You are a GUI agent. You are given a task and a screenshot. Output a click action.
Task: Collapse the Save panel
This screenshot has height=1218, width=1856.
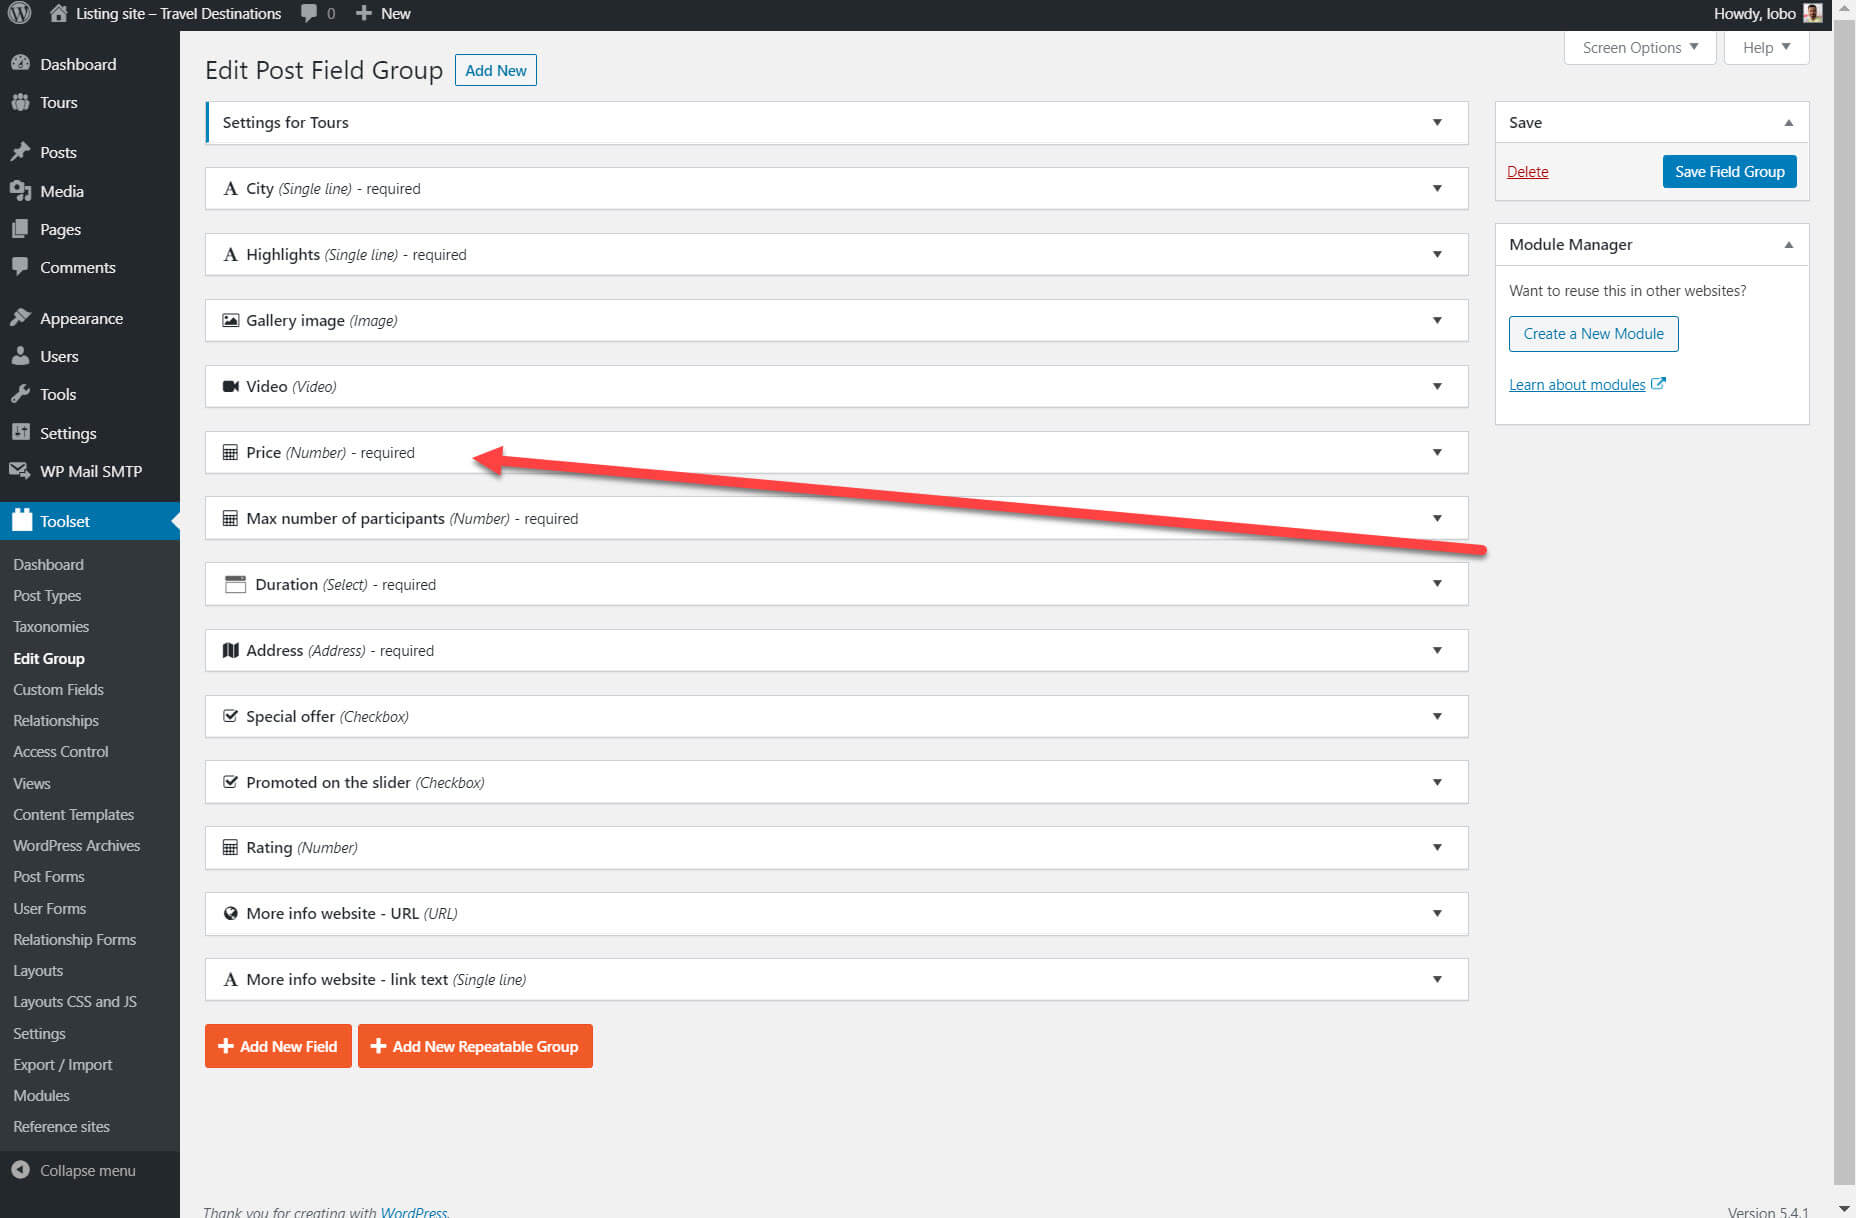coord(1789,122)
